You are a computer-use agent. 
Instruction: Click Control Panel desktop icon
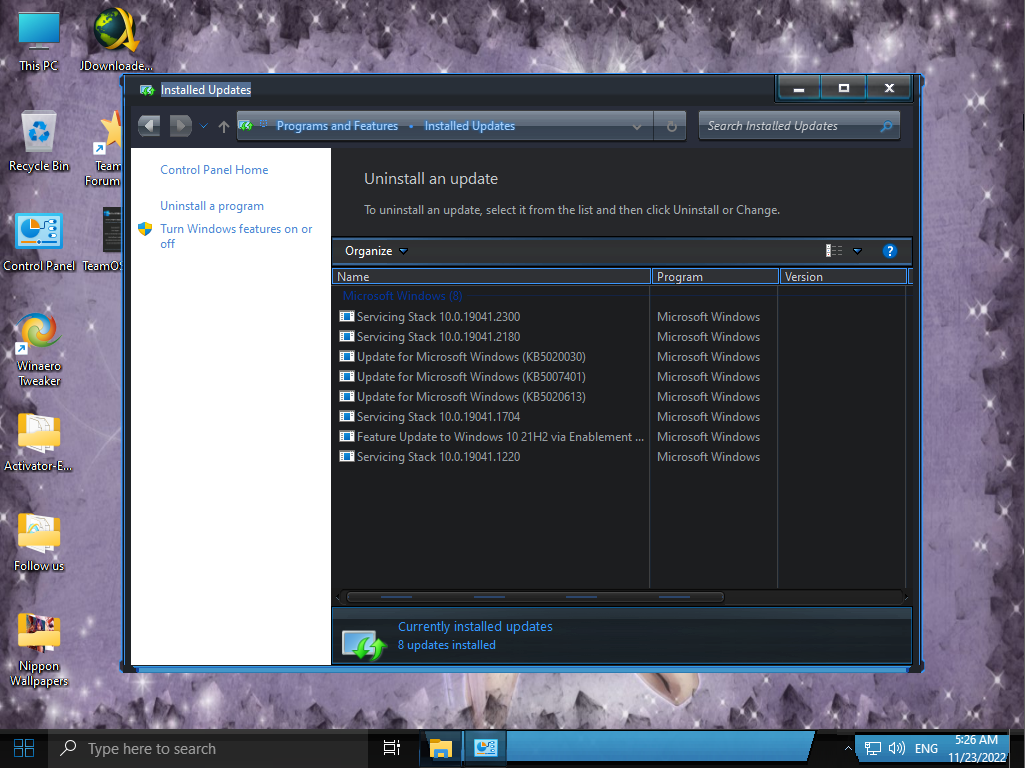pos(39,242)
